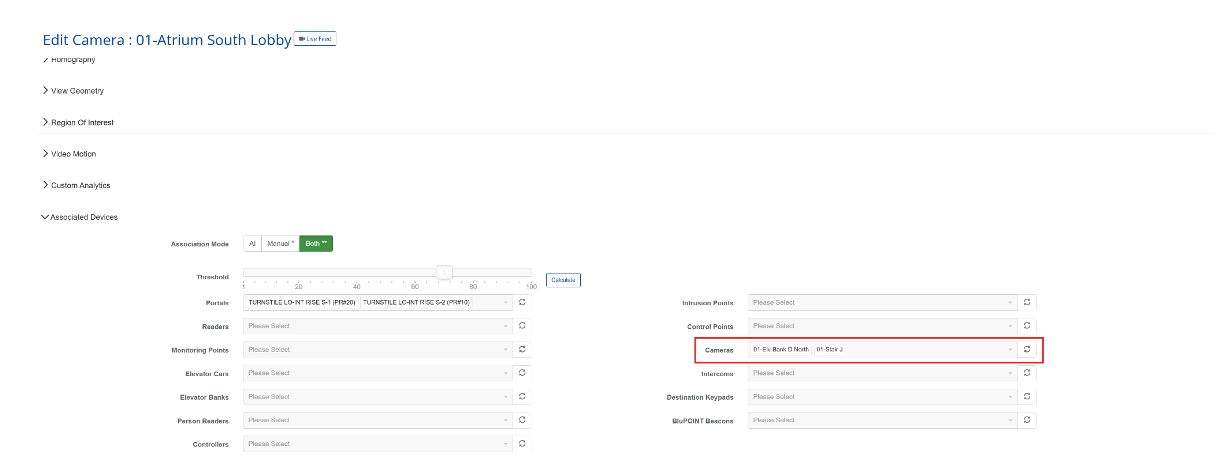
Task: Refresh the Monitoring Points list
Action: (x=523, y=349)
